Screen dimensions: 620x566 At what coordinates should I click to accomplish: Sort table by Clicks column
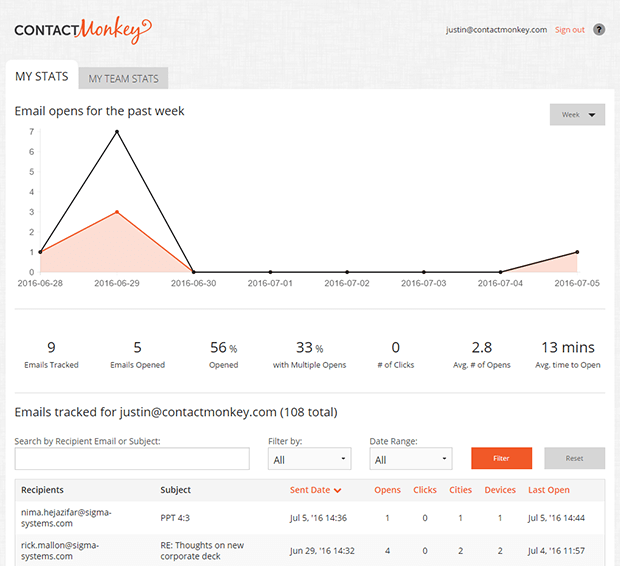pos(425,490)
